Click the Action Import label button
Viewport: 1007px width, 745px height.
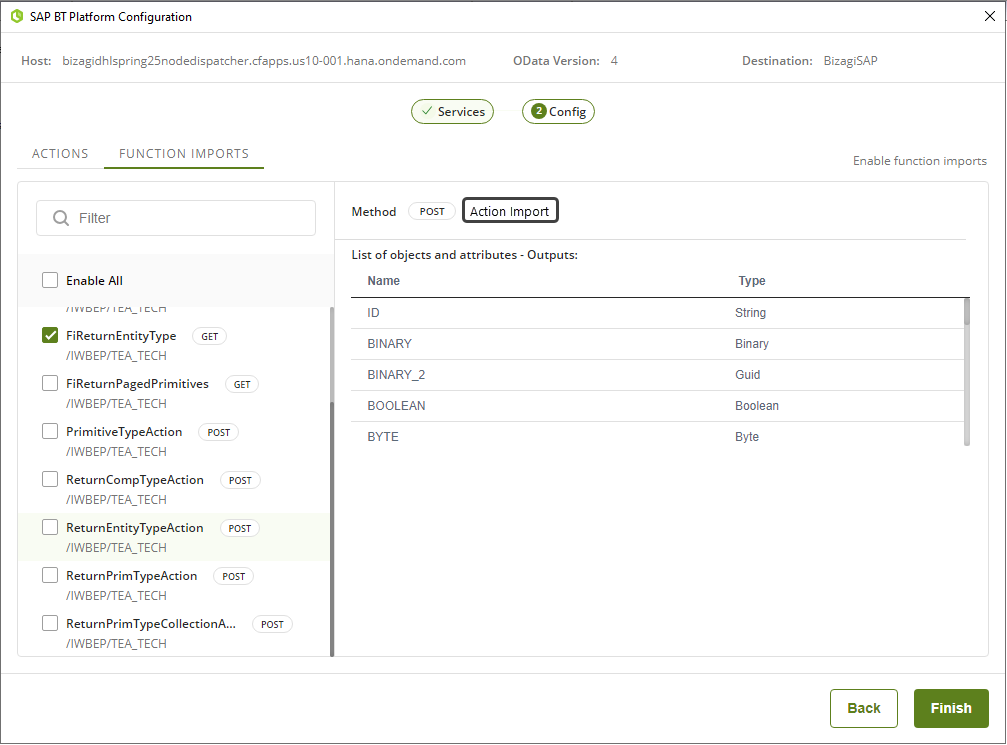(510, 211)
